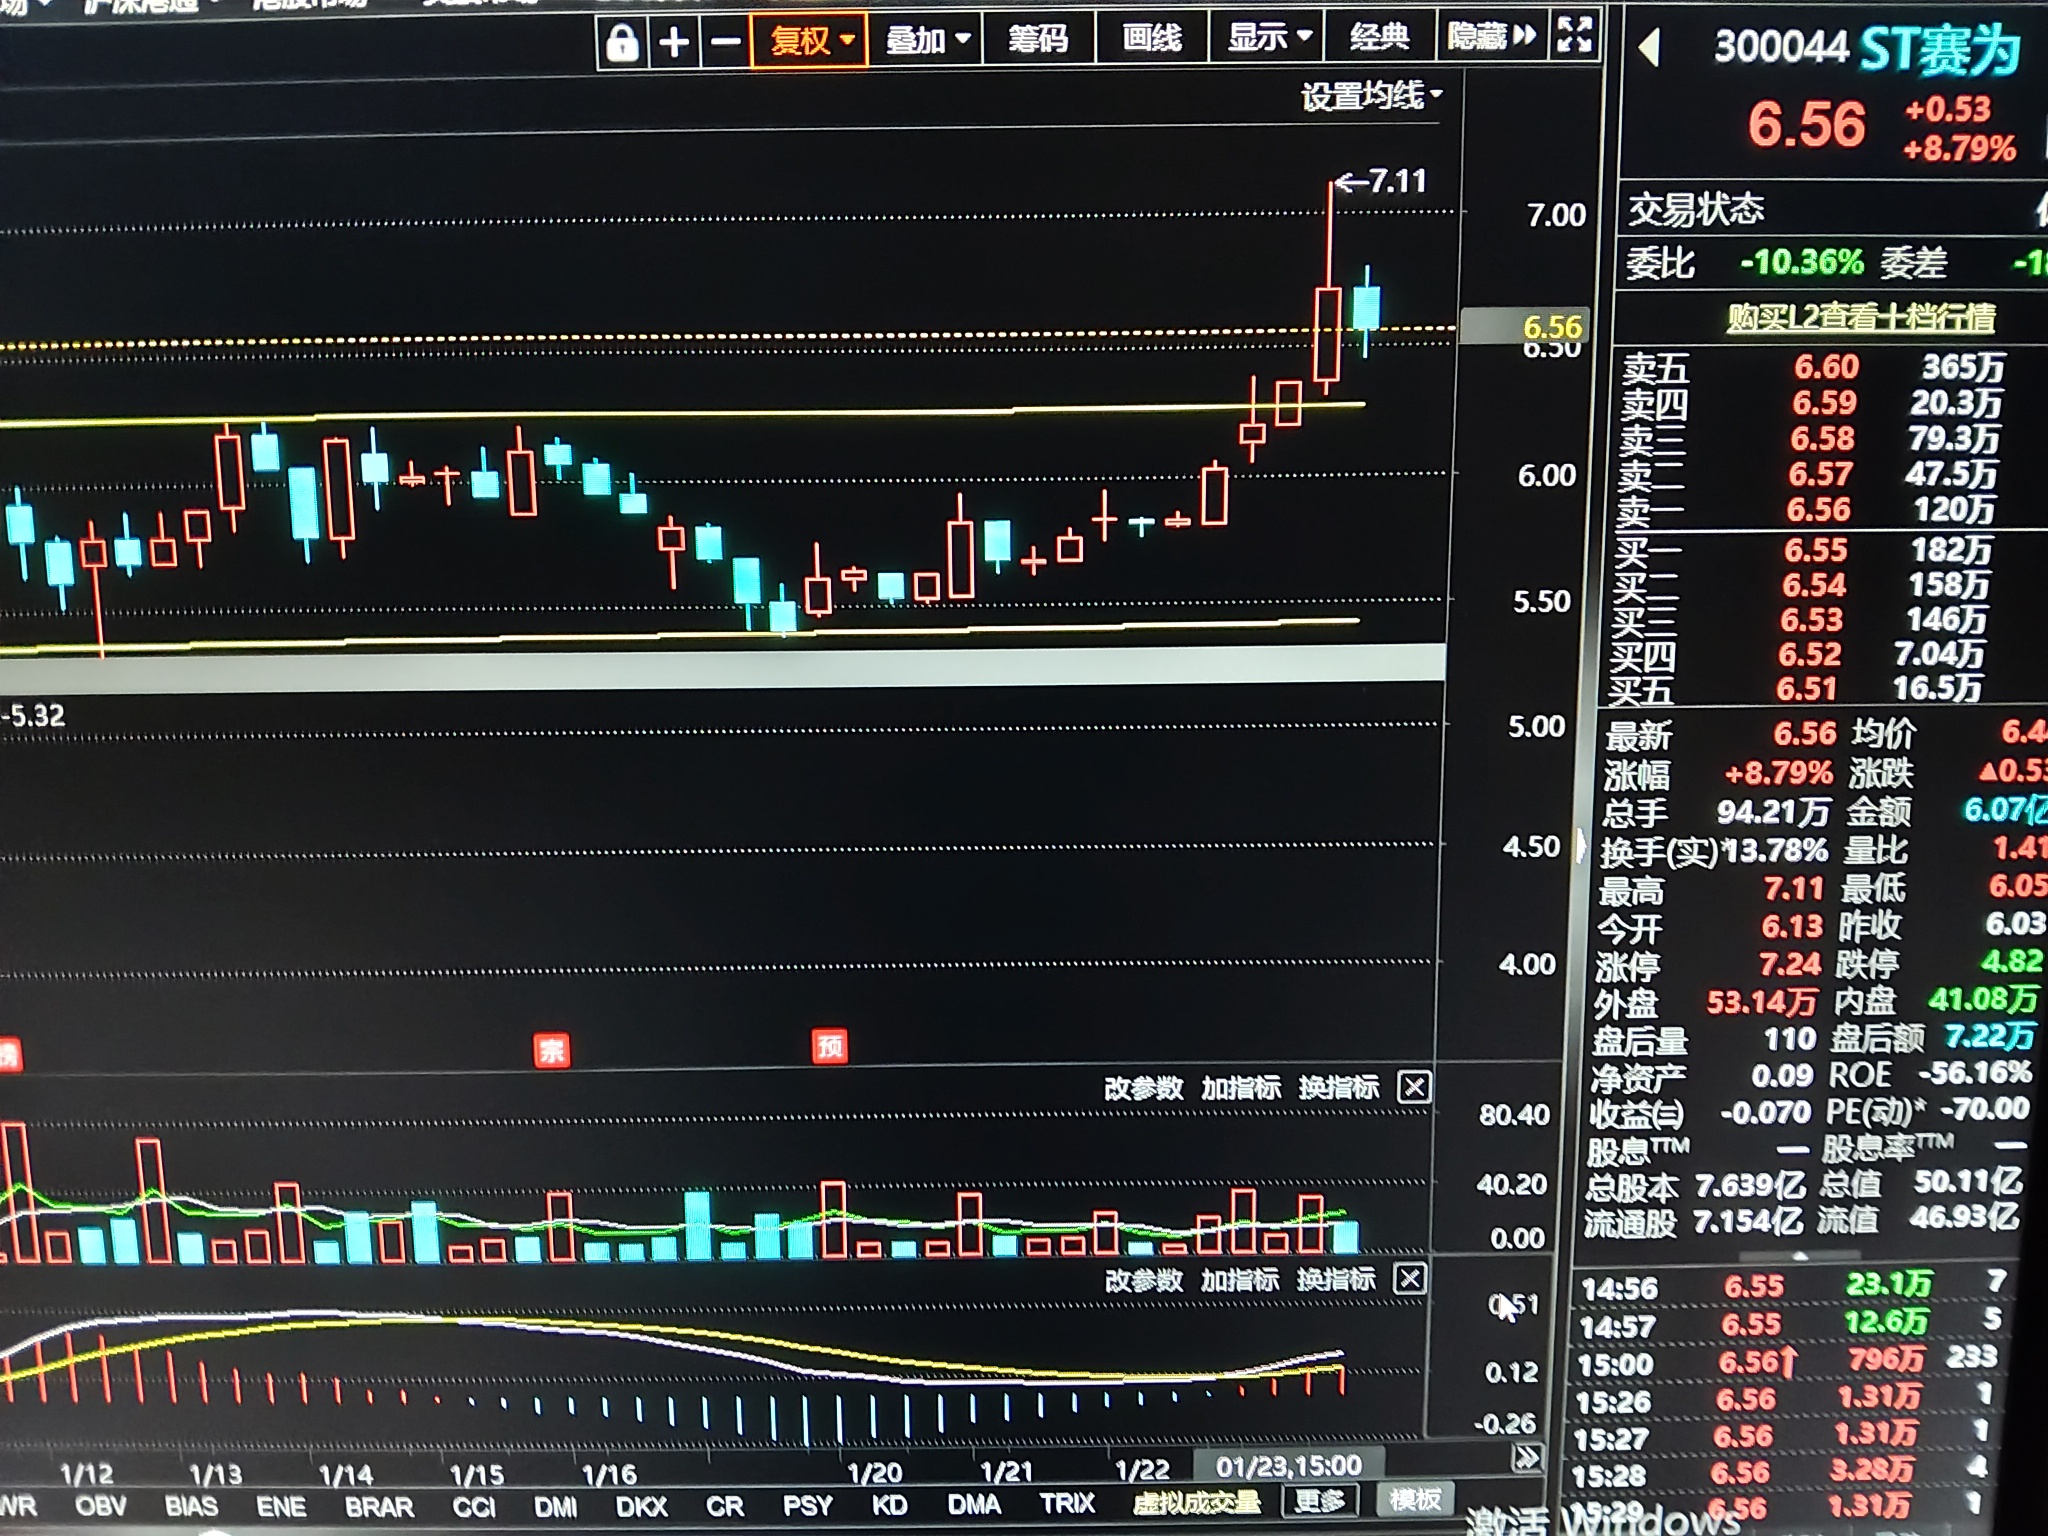Open the 叠加 dropdown menu
The height and width of the screenshot is (1536, 2048).
coord(927,40)
